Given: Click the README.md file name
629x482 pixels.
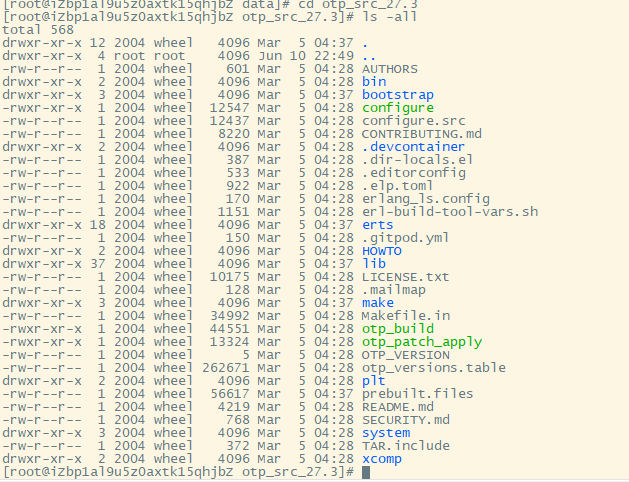Looking at the screenshot, I should pyautogui.click(x=398, y=407).
